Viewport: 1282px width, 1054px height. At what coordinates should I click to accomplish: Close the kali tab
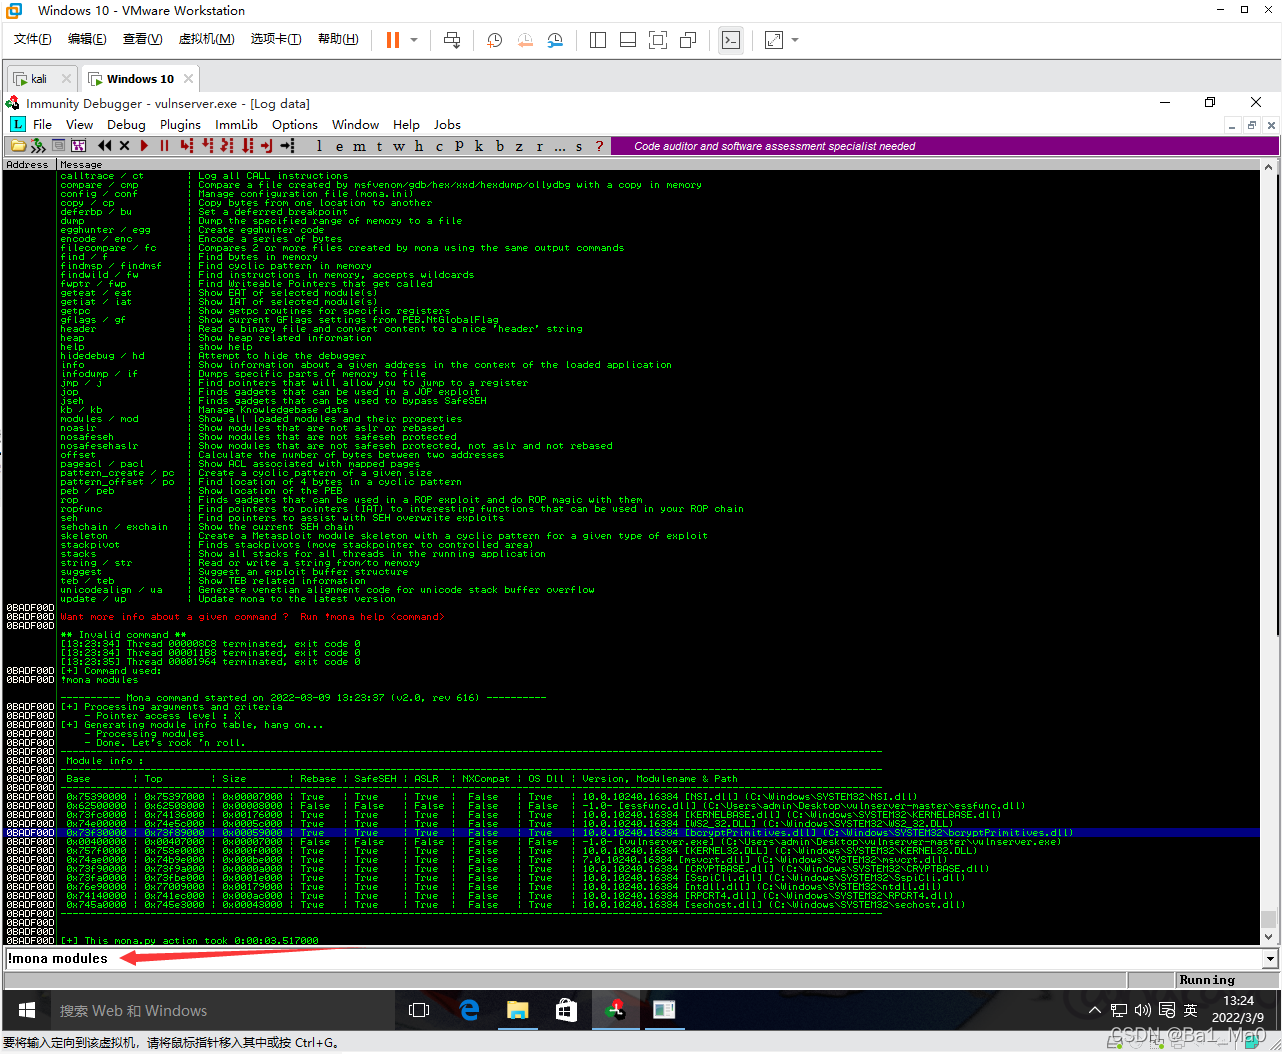[x=67, y=79]
